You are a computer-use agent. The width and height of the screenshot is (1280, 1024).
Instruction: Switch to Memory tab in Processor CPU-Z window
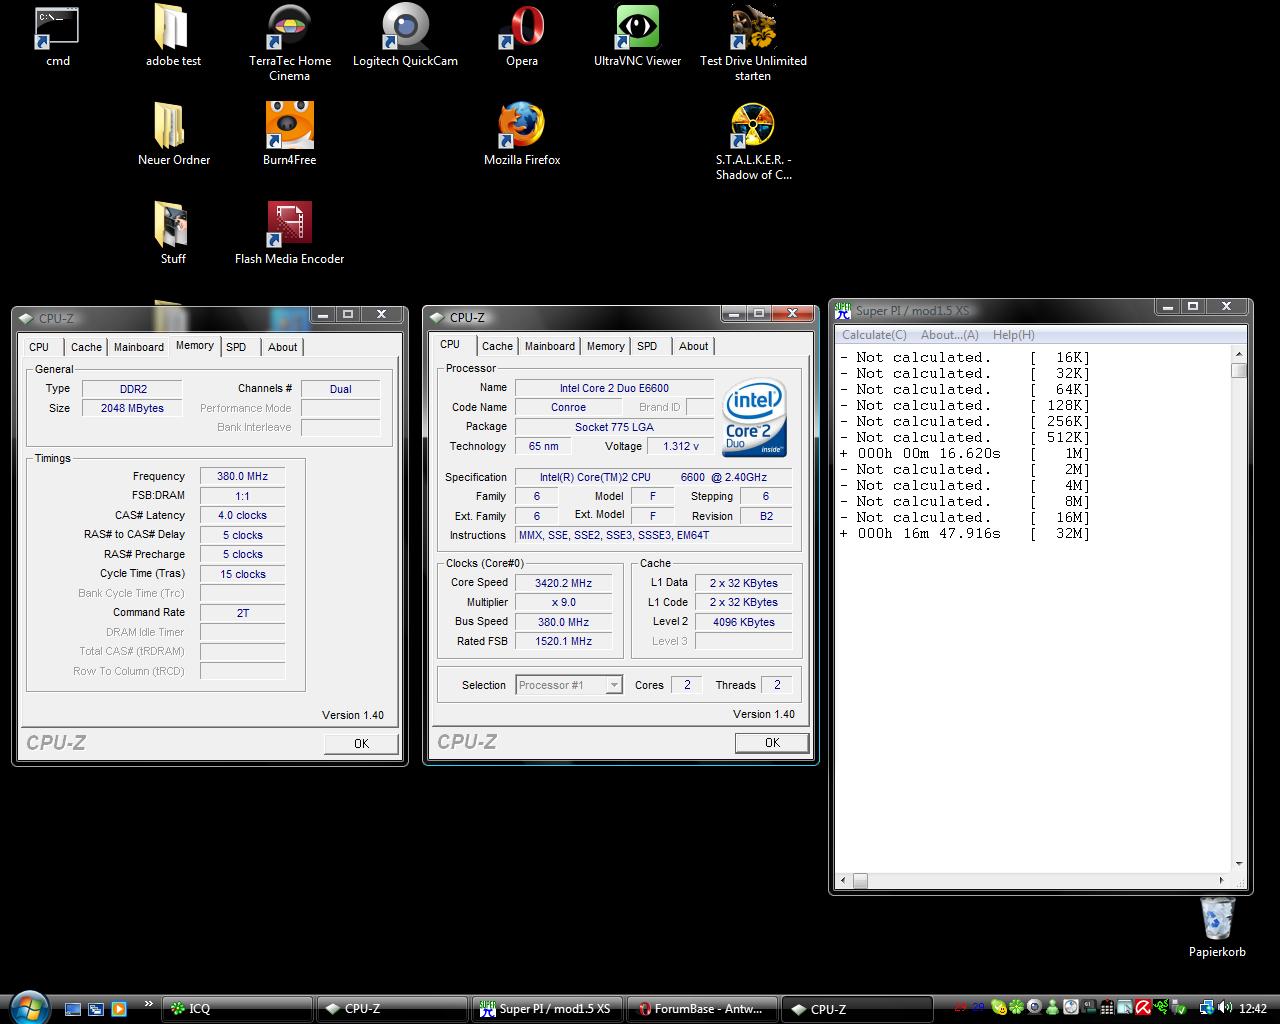(x=605, y=346)
